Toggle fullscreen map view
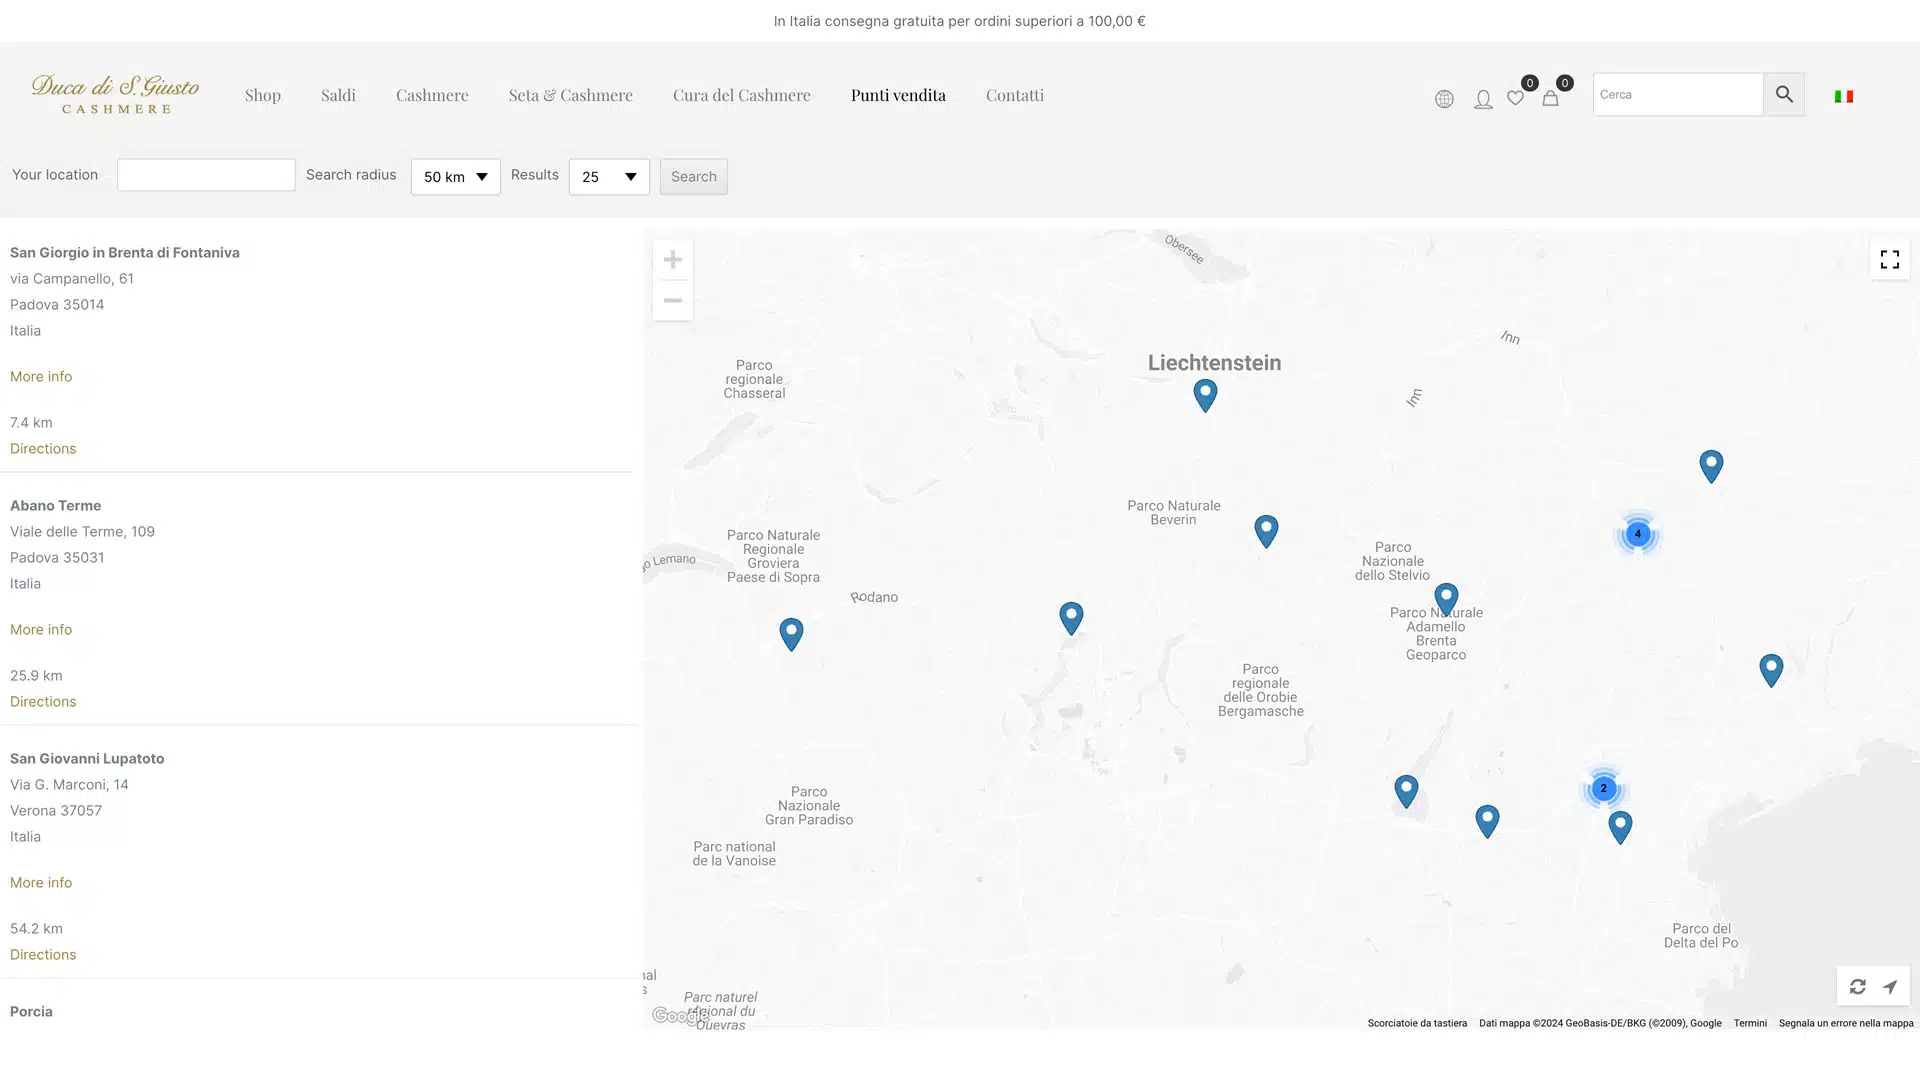The width and height of the screenshot is (1920, 1080). pyautogui.click(x=1890, y=260)
